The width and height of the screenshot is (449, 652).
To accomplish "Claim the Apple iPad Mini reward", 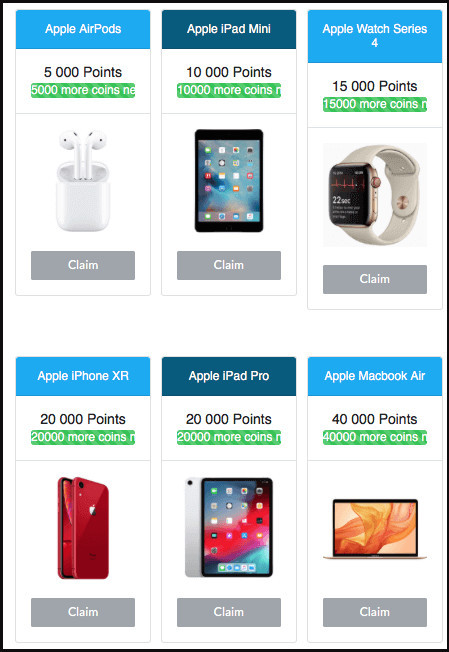I will coord(229,265).
